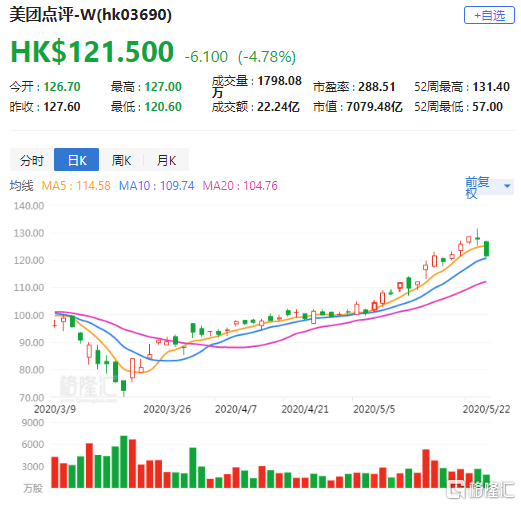Image resolution: width=521 pixels, height=506 pixels.
Task: Select the 日K daily chart tab
Action: point(77,160)
